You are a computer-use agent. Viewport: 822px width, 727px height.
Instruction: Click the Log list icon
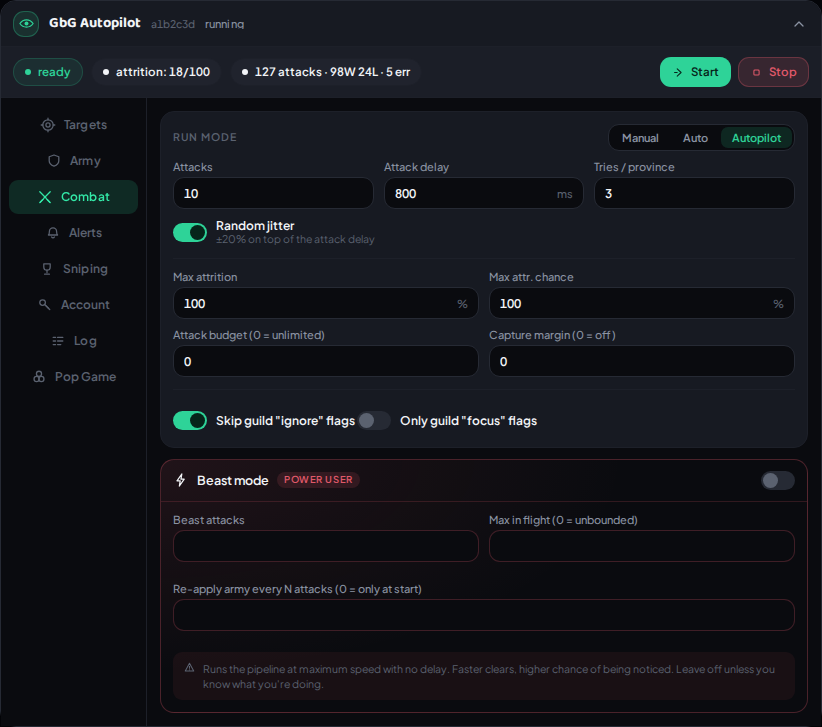point(58,341)
